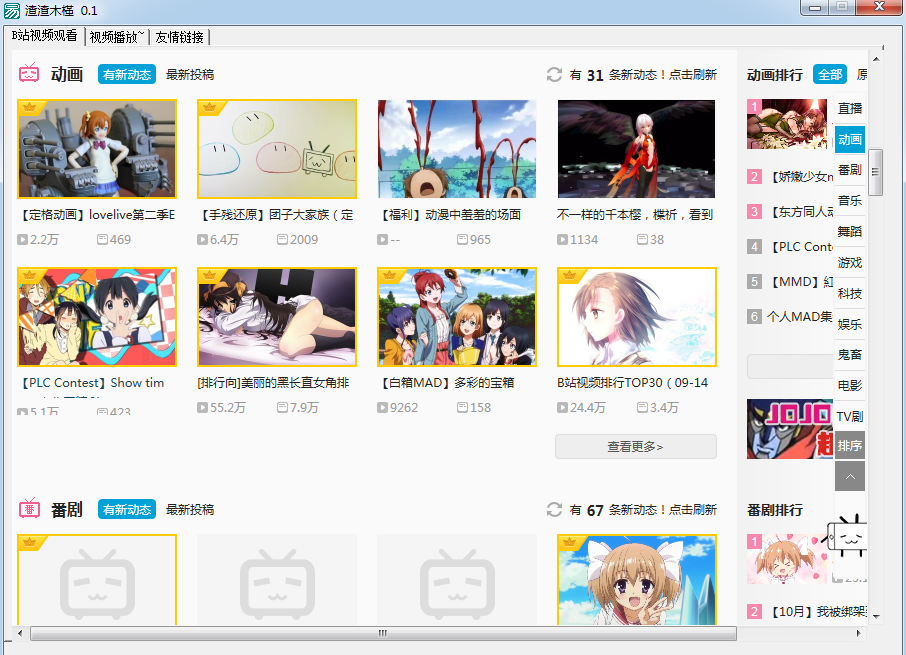Viewport: 906px width, 655px height.
Task: Click the pink TV icon beside 番剧
Action: click(x=29, y=508)
